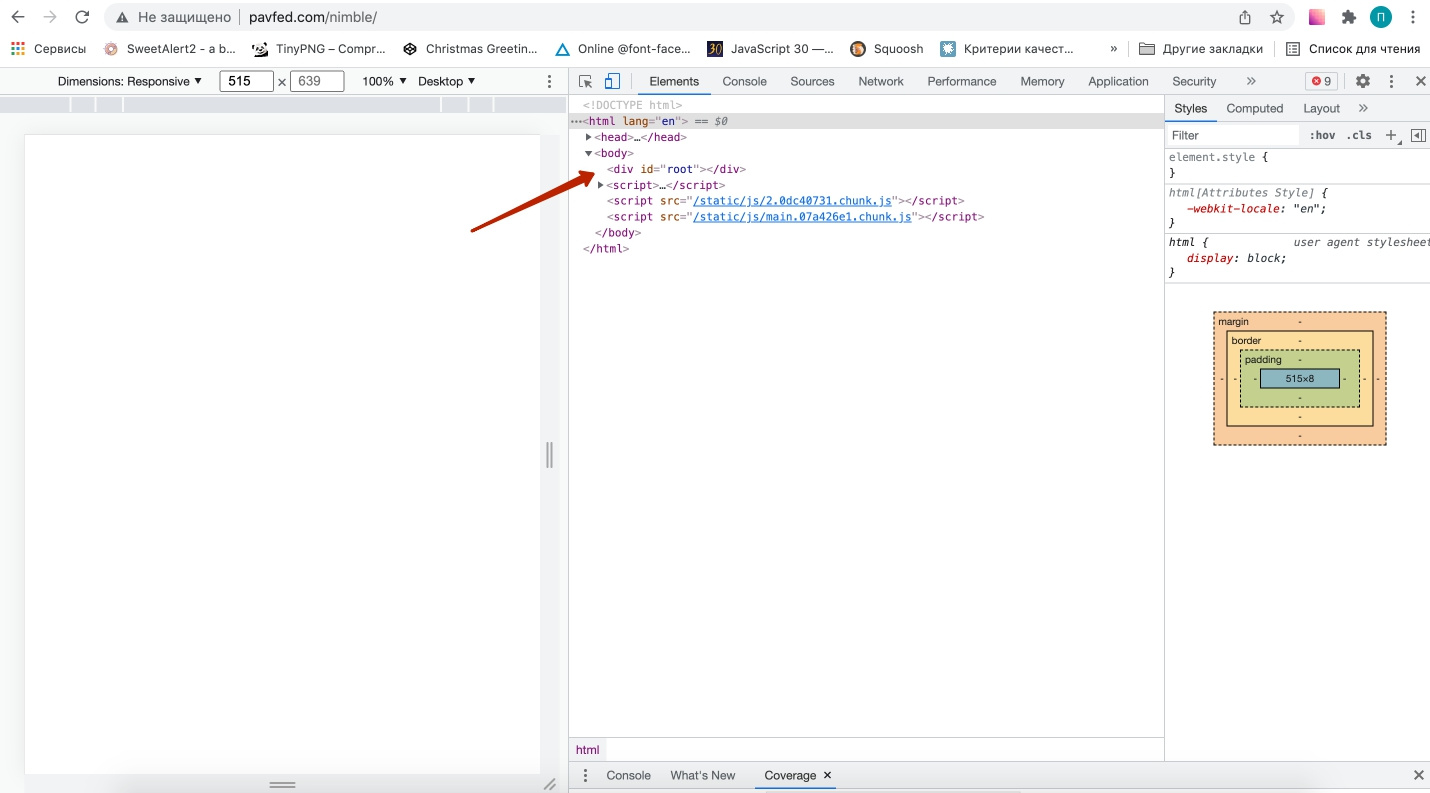Close the Coverage drawer tab
The image size is (1430, 793).
point(827,775)
